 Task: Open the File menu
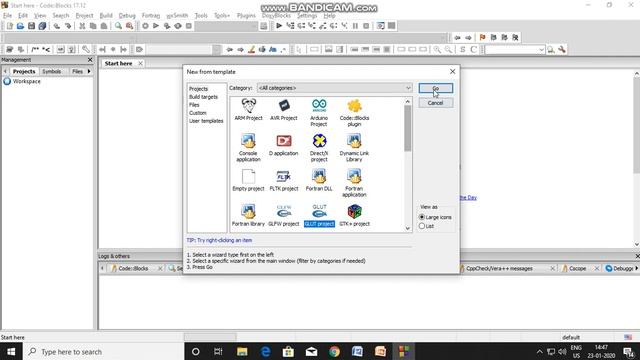pos(7,16)
